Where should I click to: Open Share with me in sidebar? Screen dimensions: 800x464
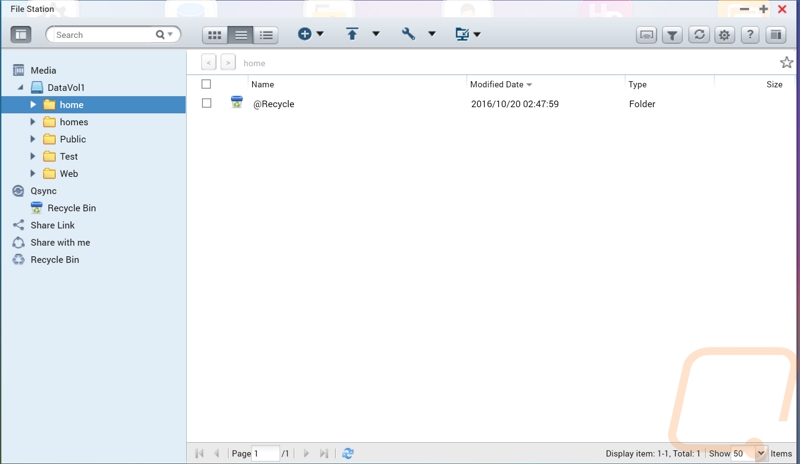(60, 242)
